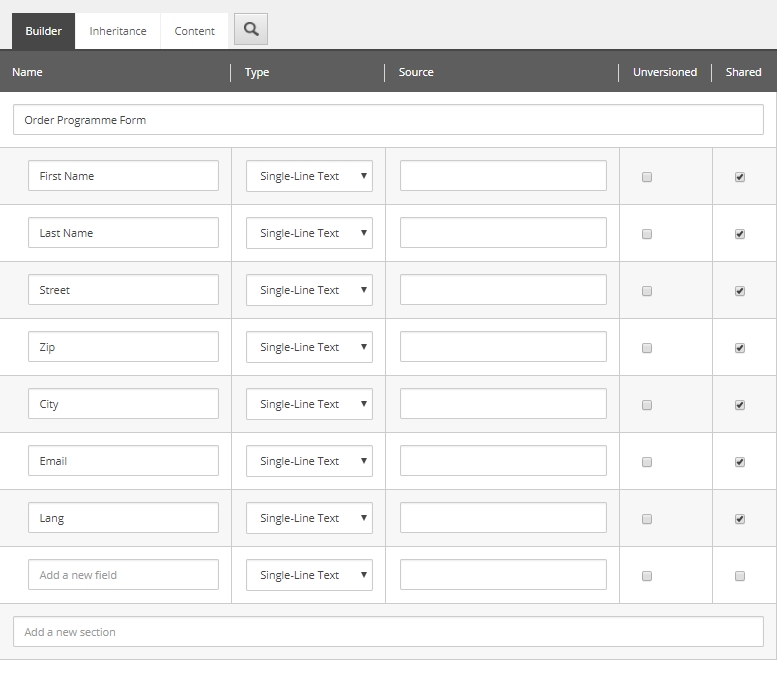Click the Source box for Email field
The height and width of the screenshot is (673, 777).
pyautogui.click(x=503, y=461)
